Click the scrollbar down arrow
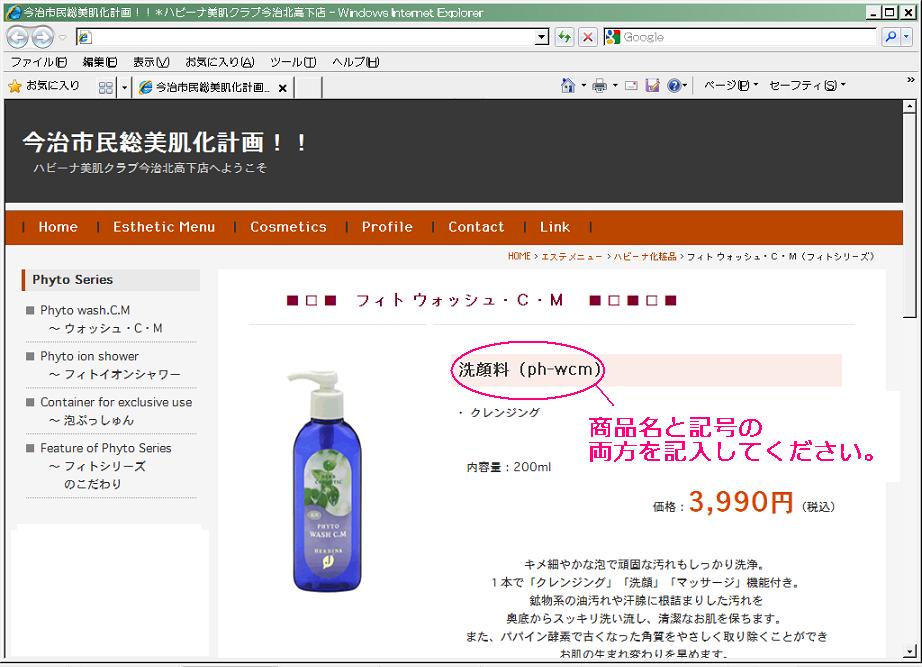Viewport: 922px width, 667px height. tap(909, 651)
